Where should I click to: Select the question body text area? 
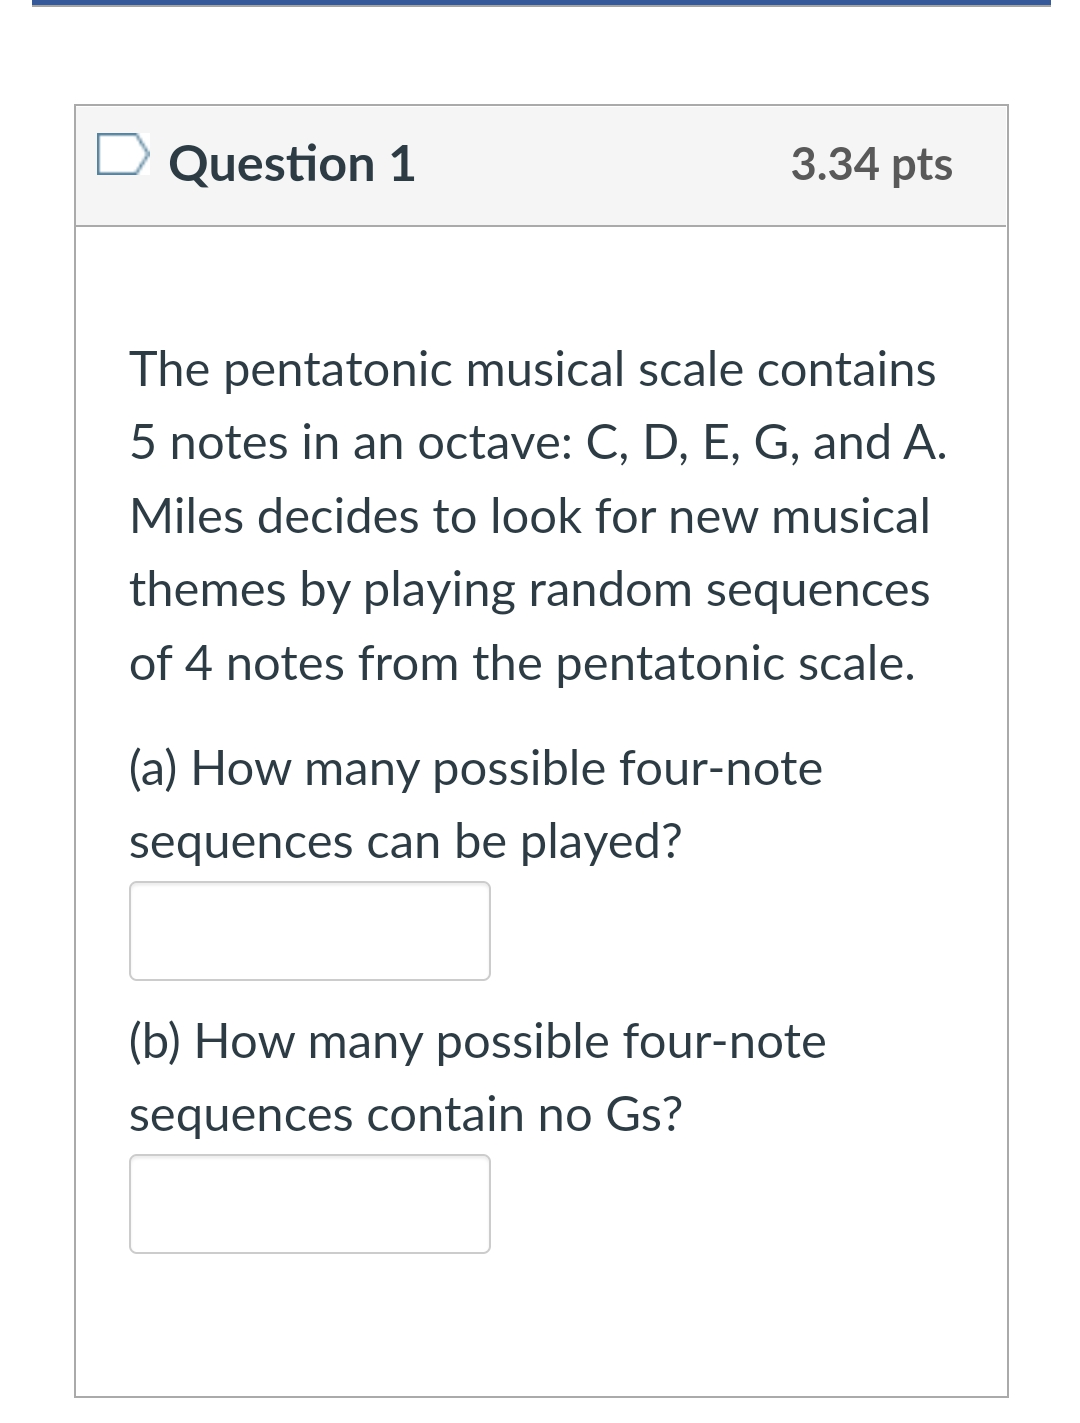click(x=540, y=515)
